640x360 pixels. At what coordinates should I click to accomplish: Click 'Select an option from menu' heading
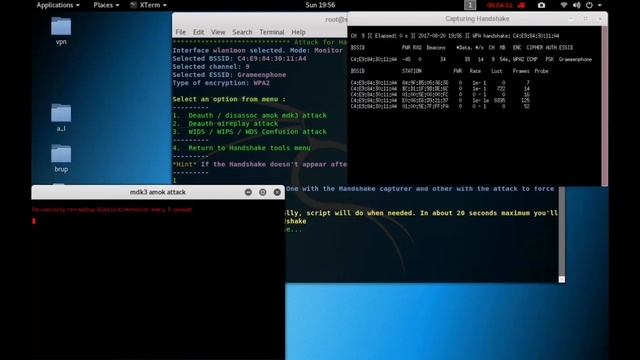tap(229, 99)
